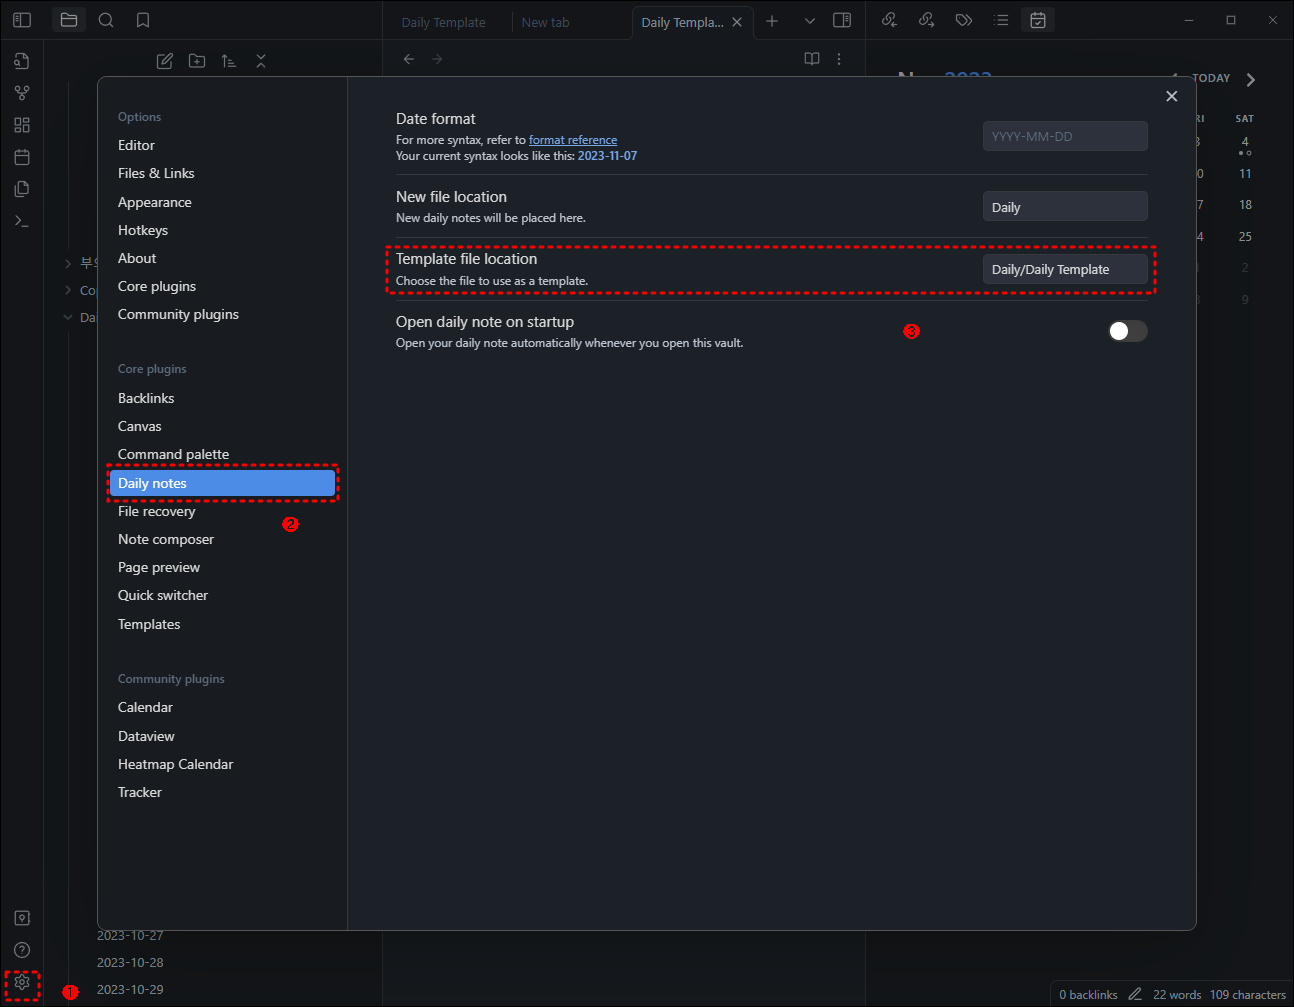Open the format reference link

click(x=573, y=140)
